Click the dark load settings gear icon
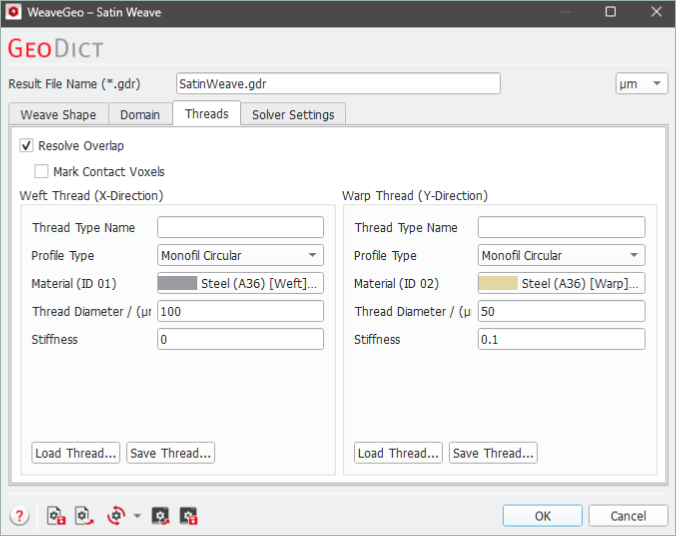Viewport: 676px width, 536px height. [x=161, y=516]
